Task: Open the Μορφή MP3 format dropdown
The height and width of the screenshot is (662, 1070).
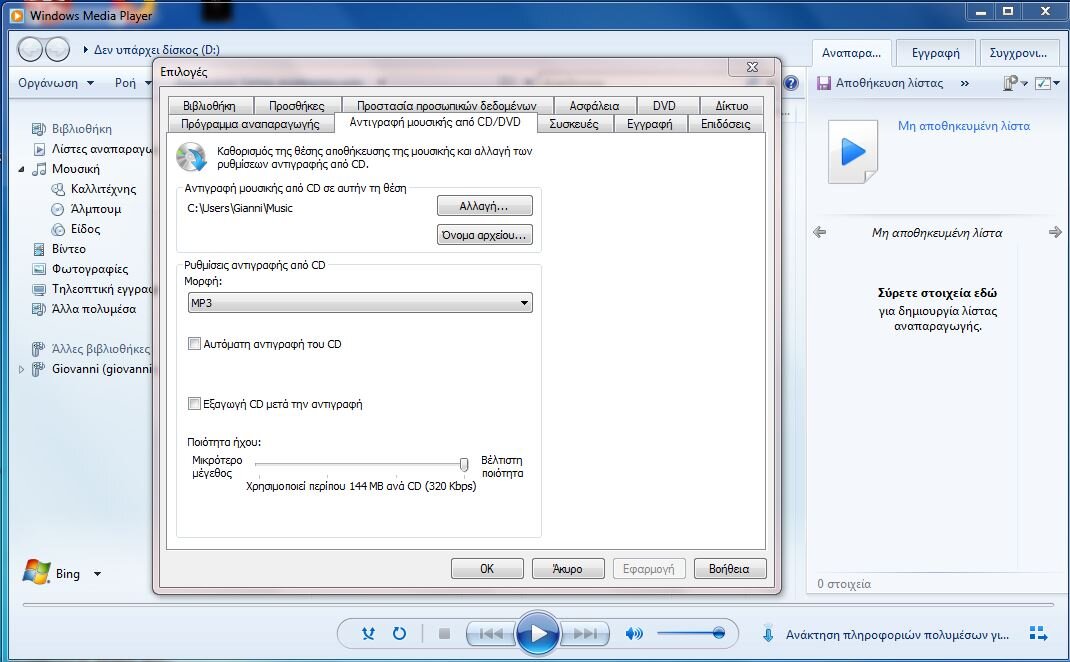Action: [x=360, y=303]
